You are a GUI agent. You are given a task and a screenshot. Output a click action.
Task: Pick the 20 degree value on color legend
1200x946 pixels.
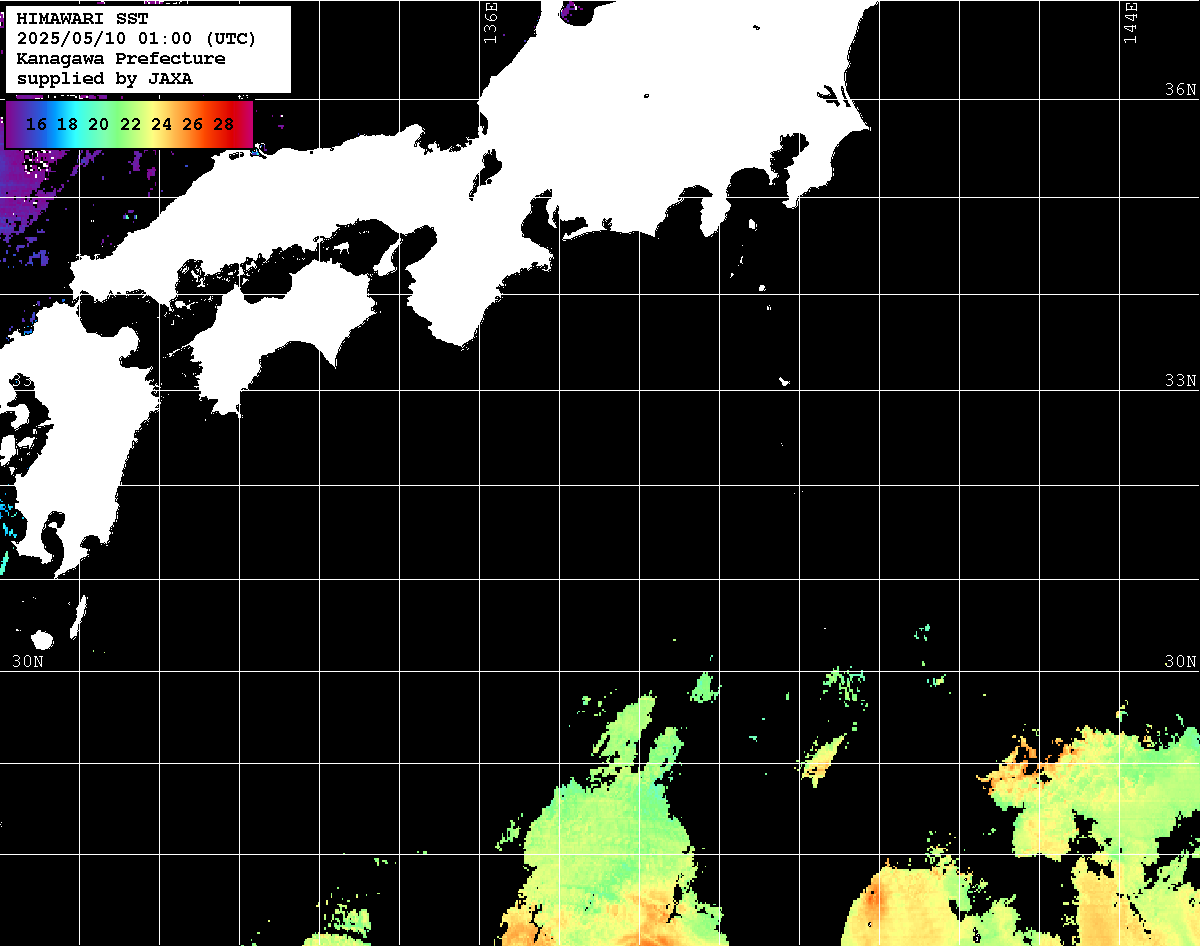point(98,125)
